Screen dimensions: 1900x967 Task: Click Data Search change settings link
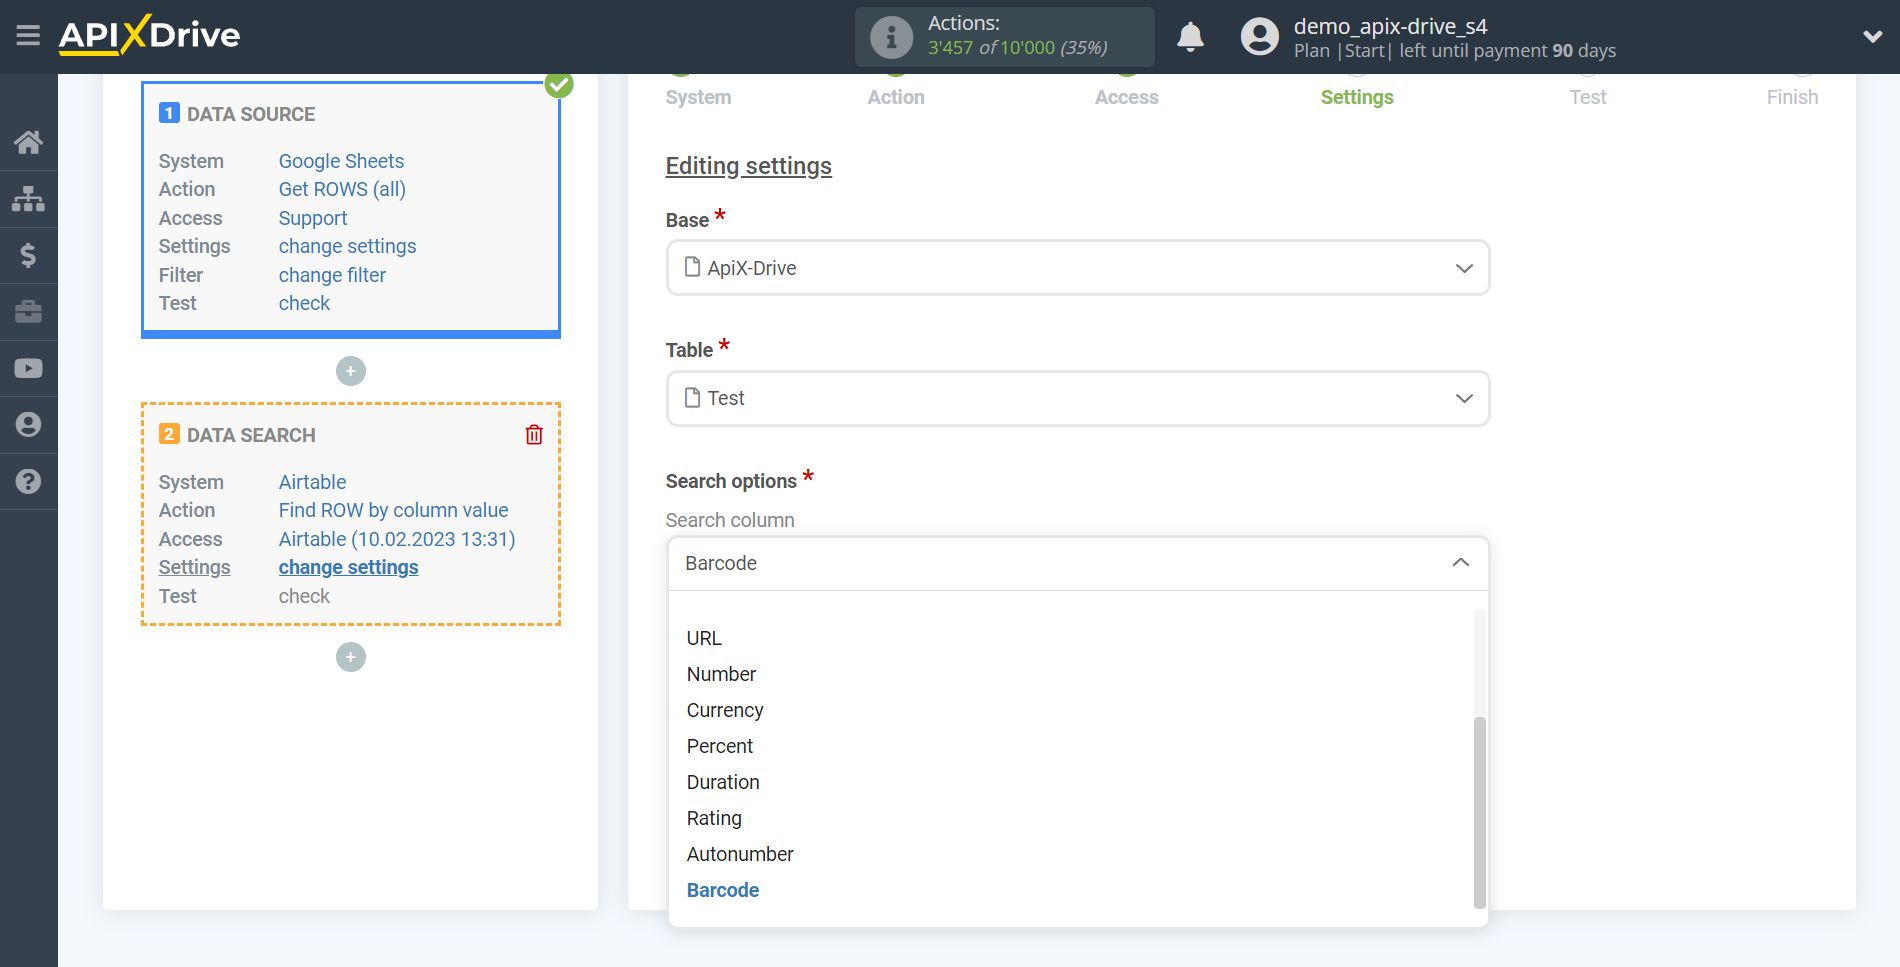coord(348,567)
